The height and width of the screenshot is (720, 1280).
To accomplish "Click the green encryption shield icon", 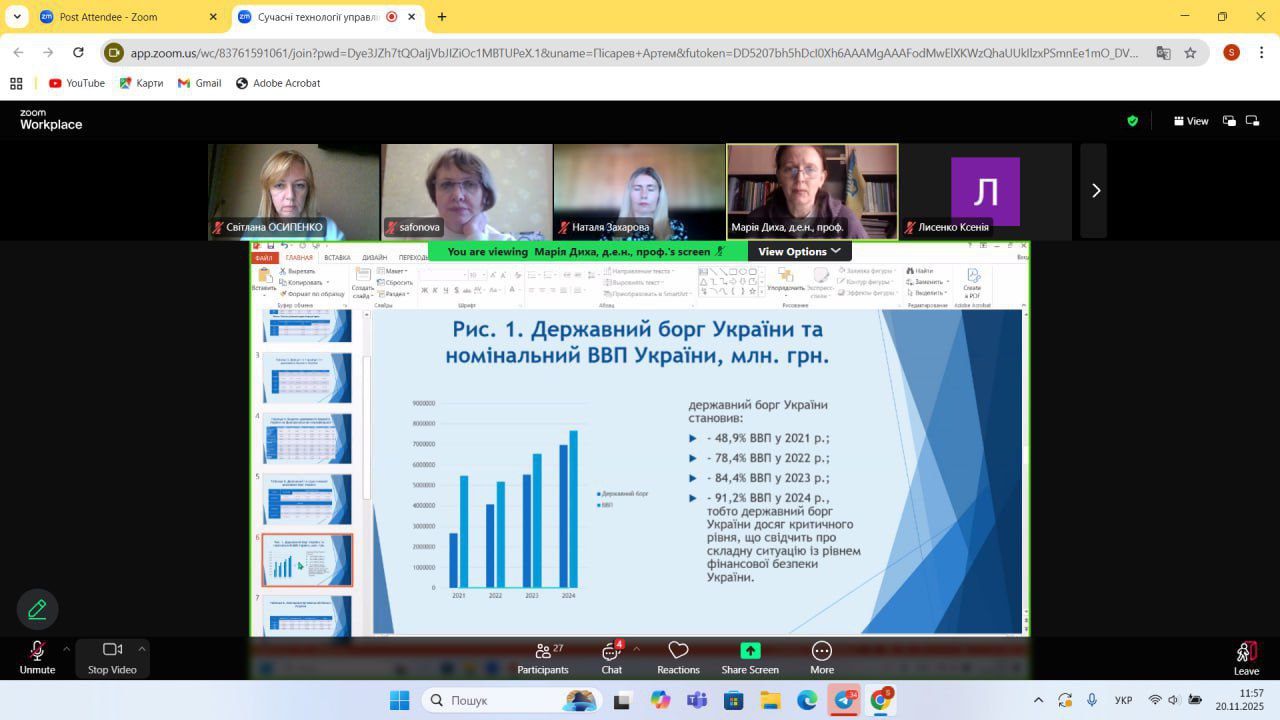I will (x=1132, y=121).
